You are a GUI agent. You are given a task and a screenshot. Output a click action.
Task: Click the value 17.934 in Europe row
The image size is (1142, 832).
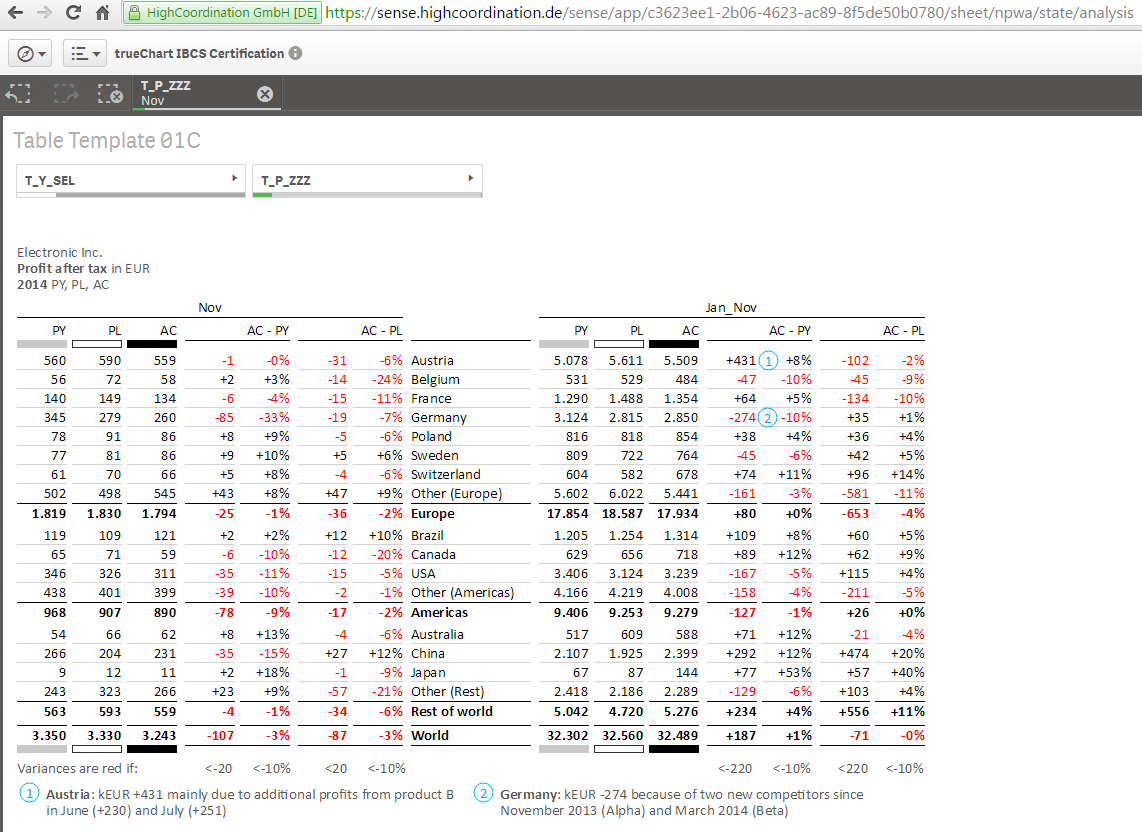click(x=677, y=514)
